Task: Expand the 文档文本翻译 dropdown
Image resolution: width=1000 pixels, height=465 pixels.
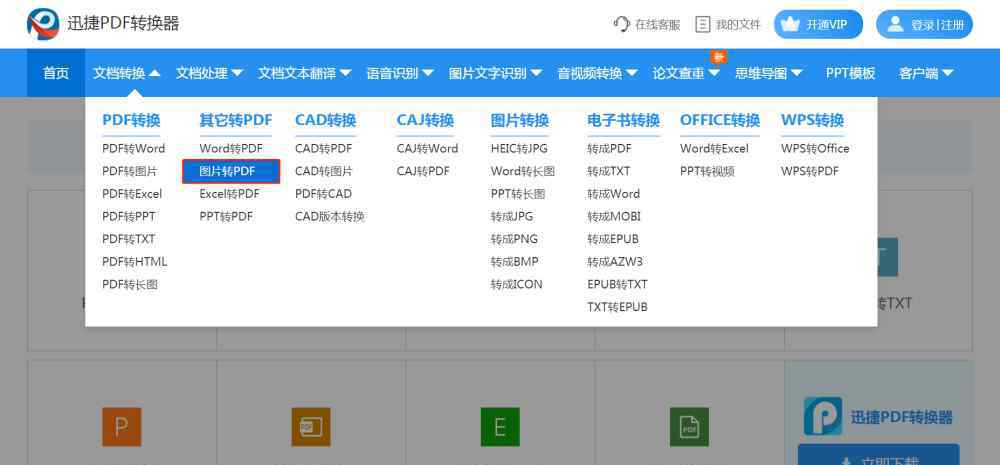Action: pyautogui.click(x=305, y=73)
